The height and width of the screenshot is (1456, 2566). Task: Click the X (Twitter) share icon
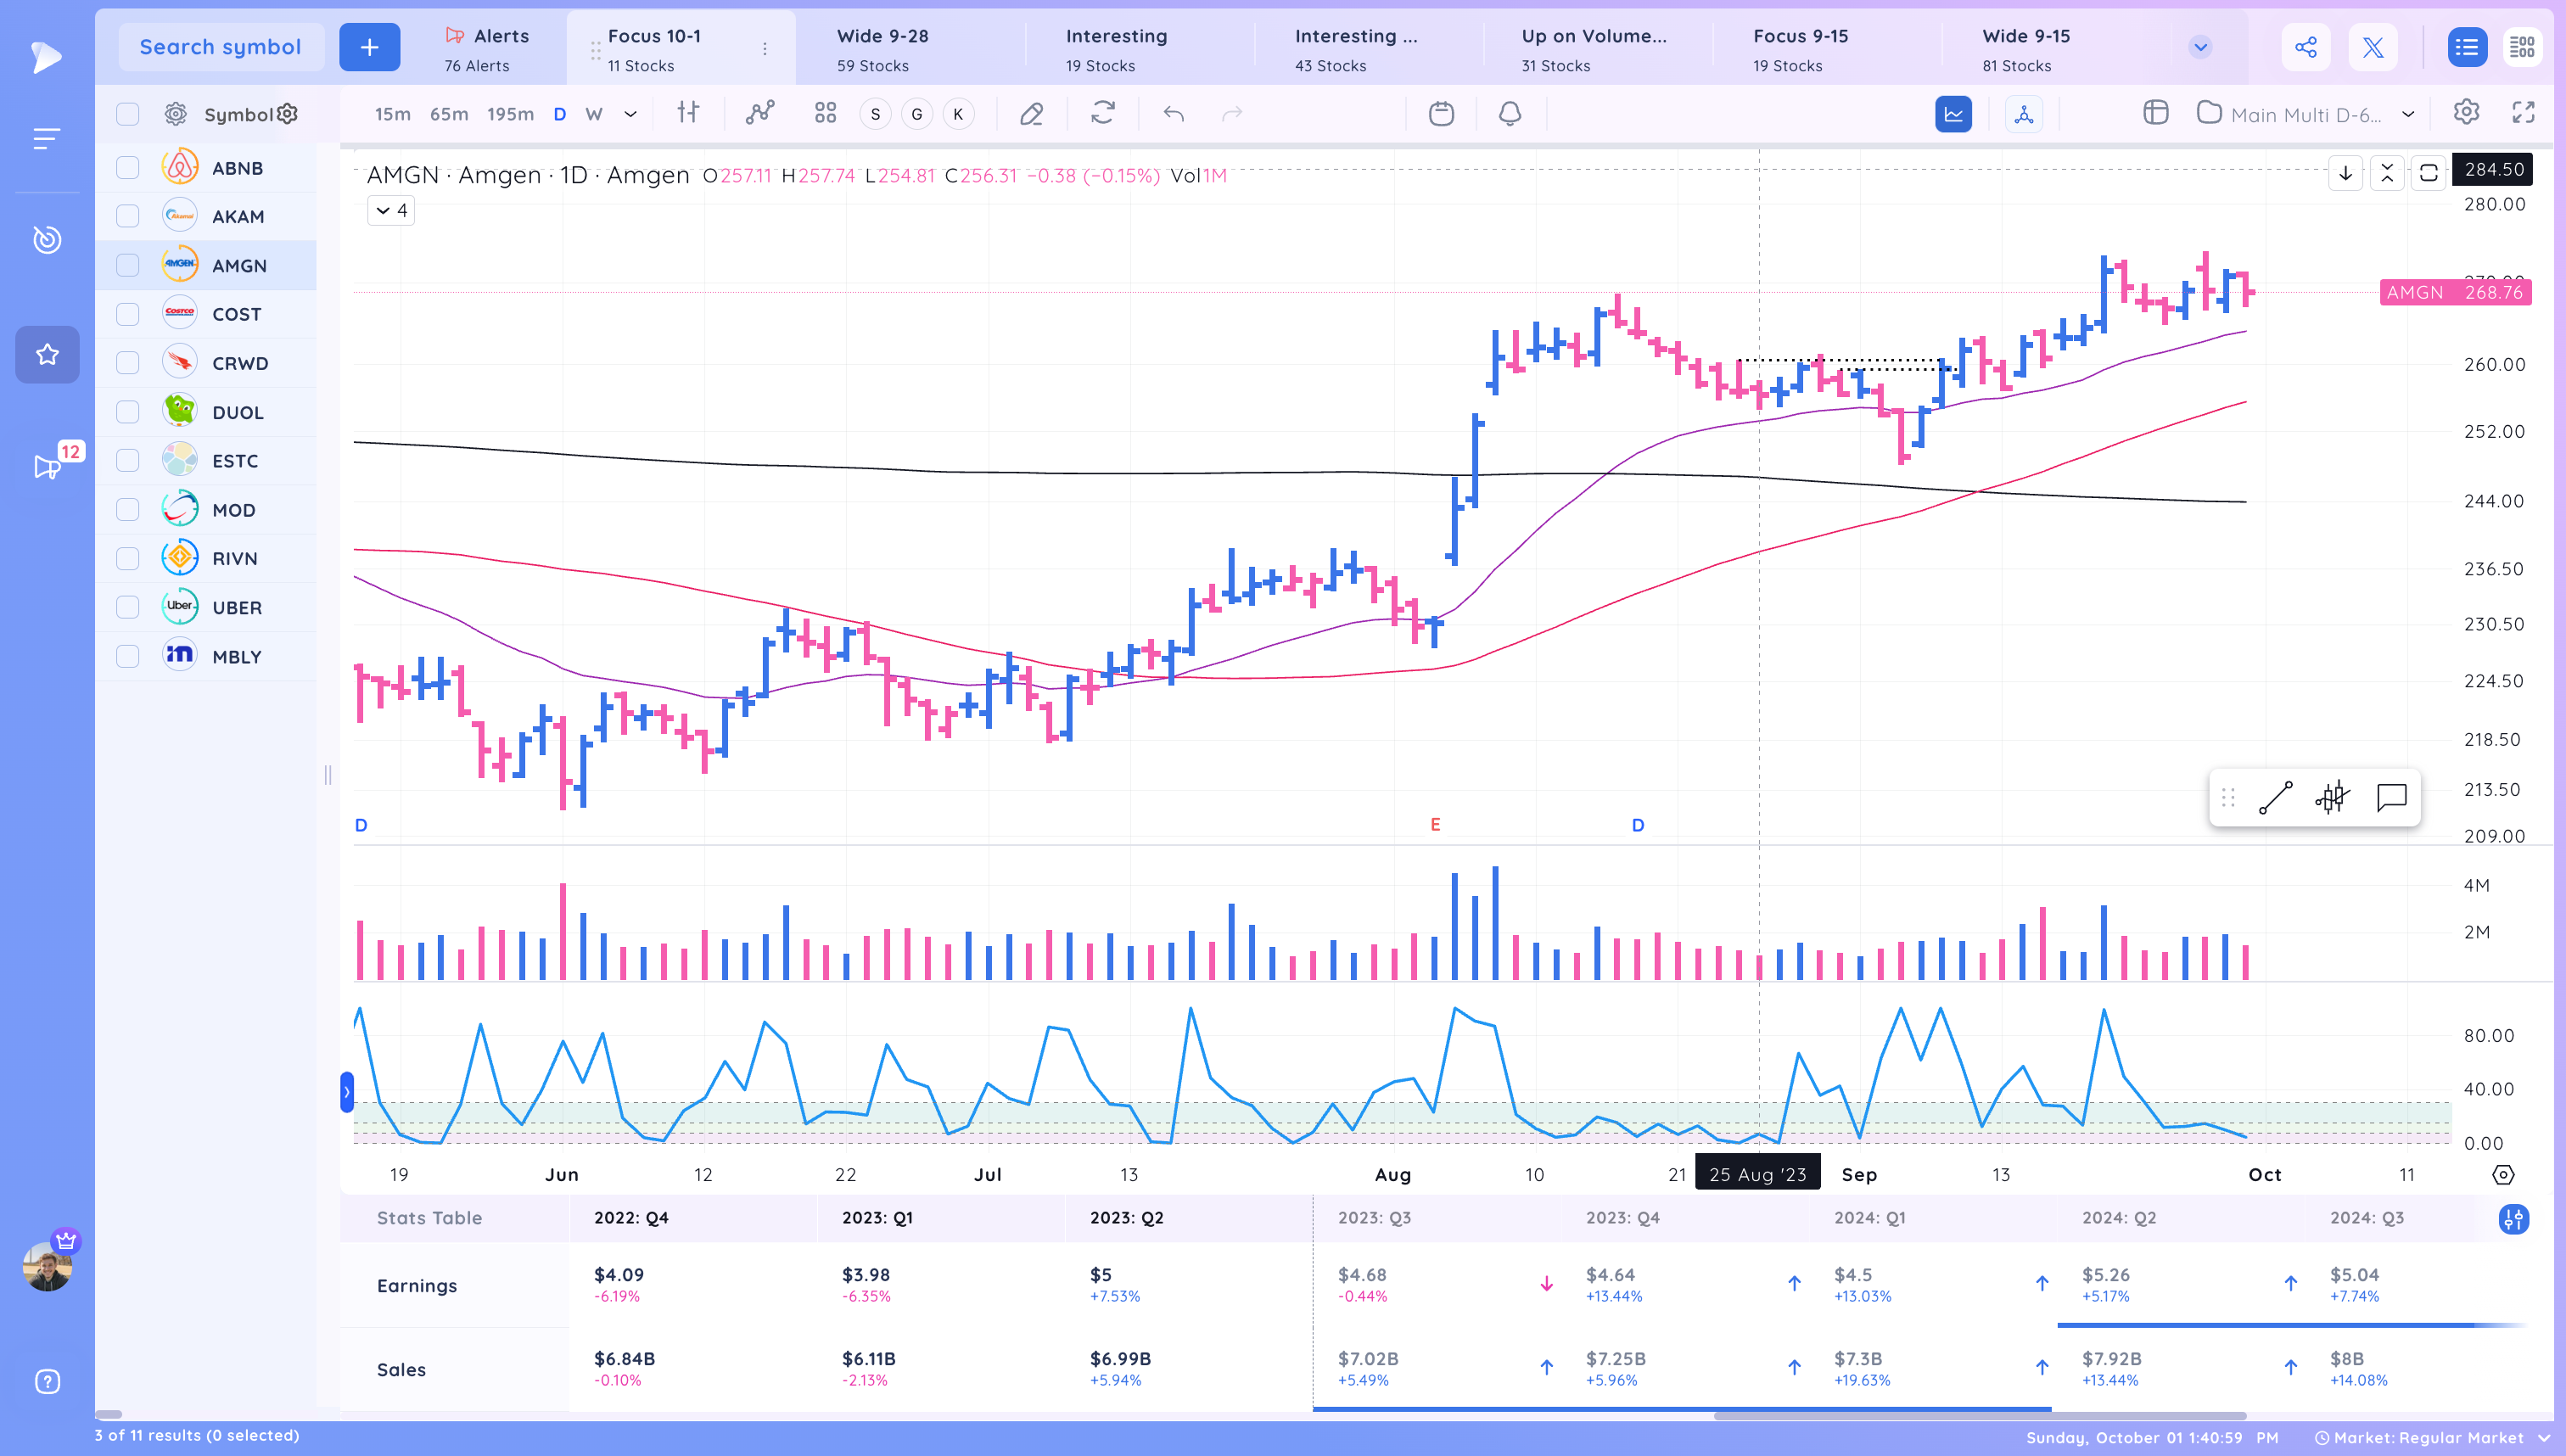[x=2373, y=47]
